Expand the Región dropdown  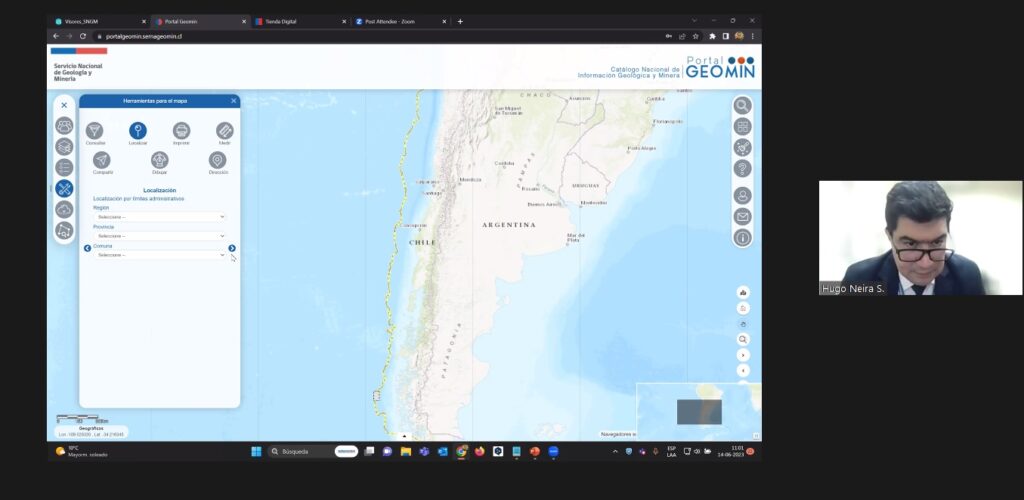pyautogui.click(x=160, y=217)
